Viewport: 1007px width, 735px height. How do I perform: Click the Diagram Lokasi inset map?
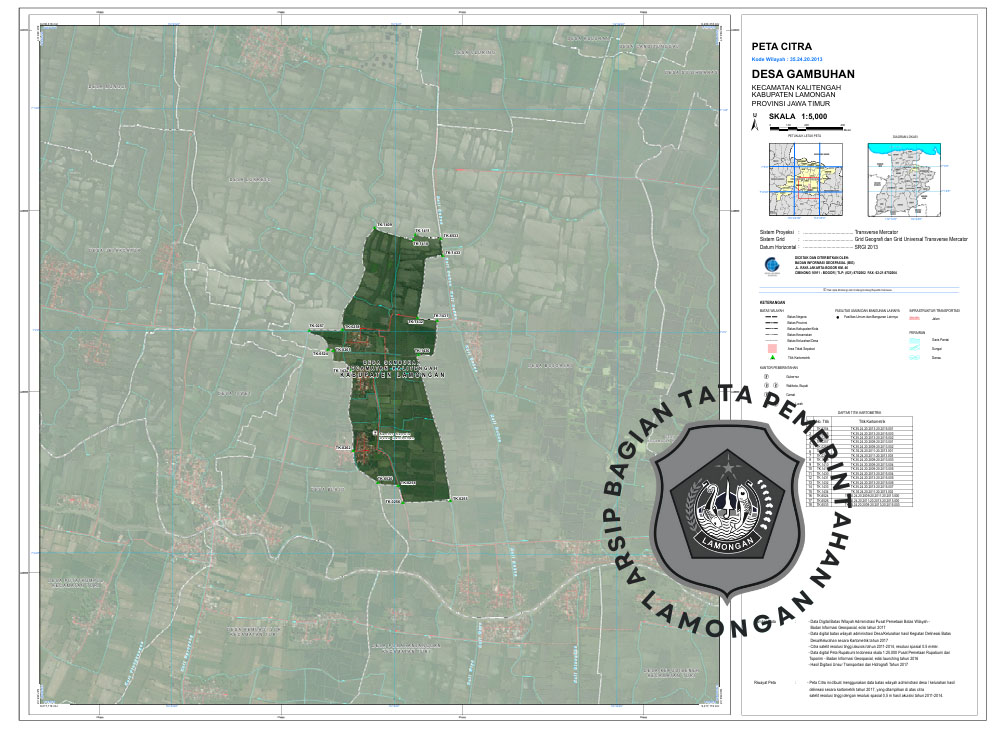905,178
